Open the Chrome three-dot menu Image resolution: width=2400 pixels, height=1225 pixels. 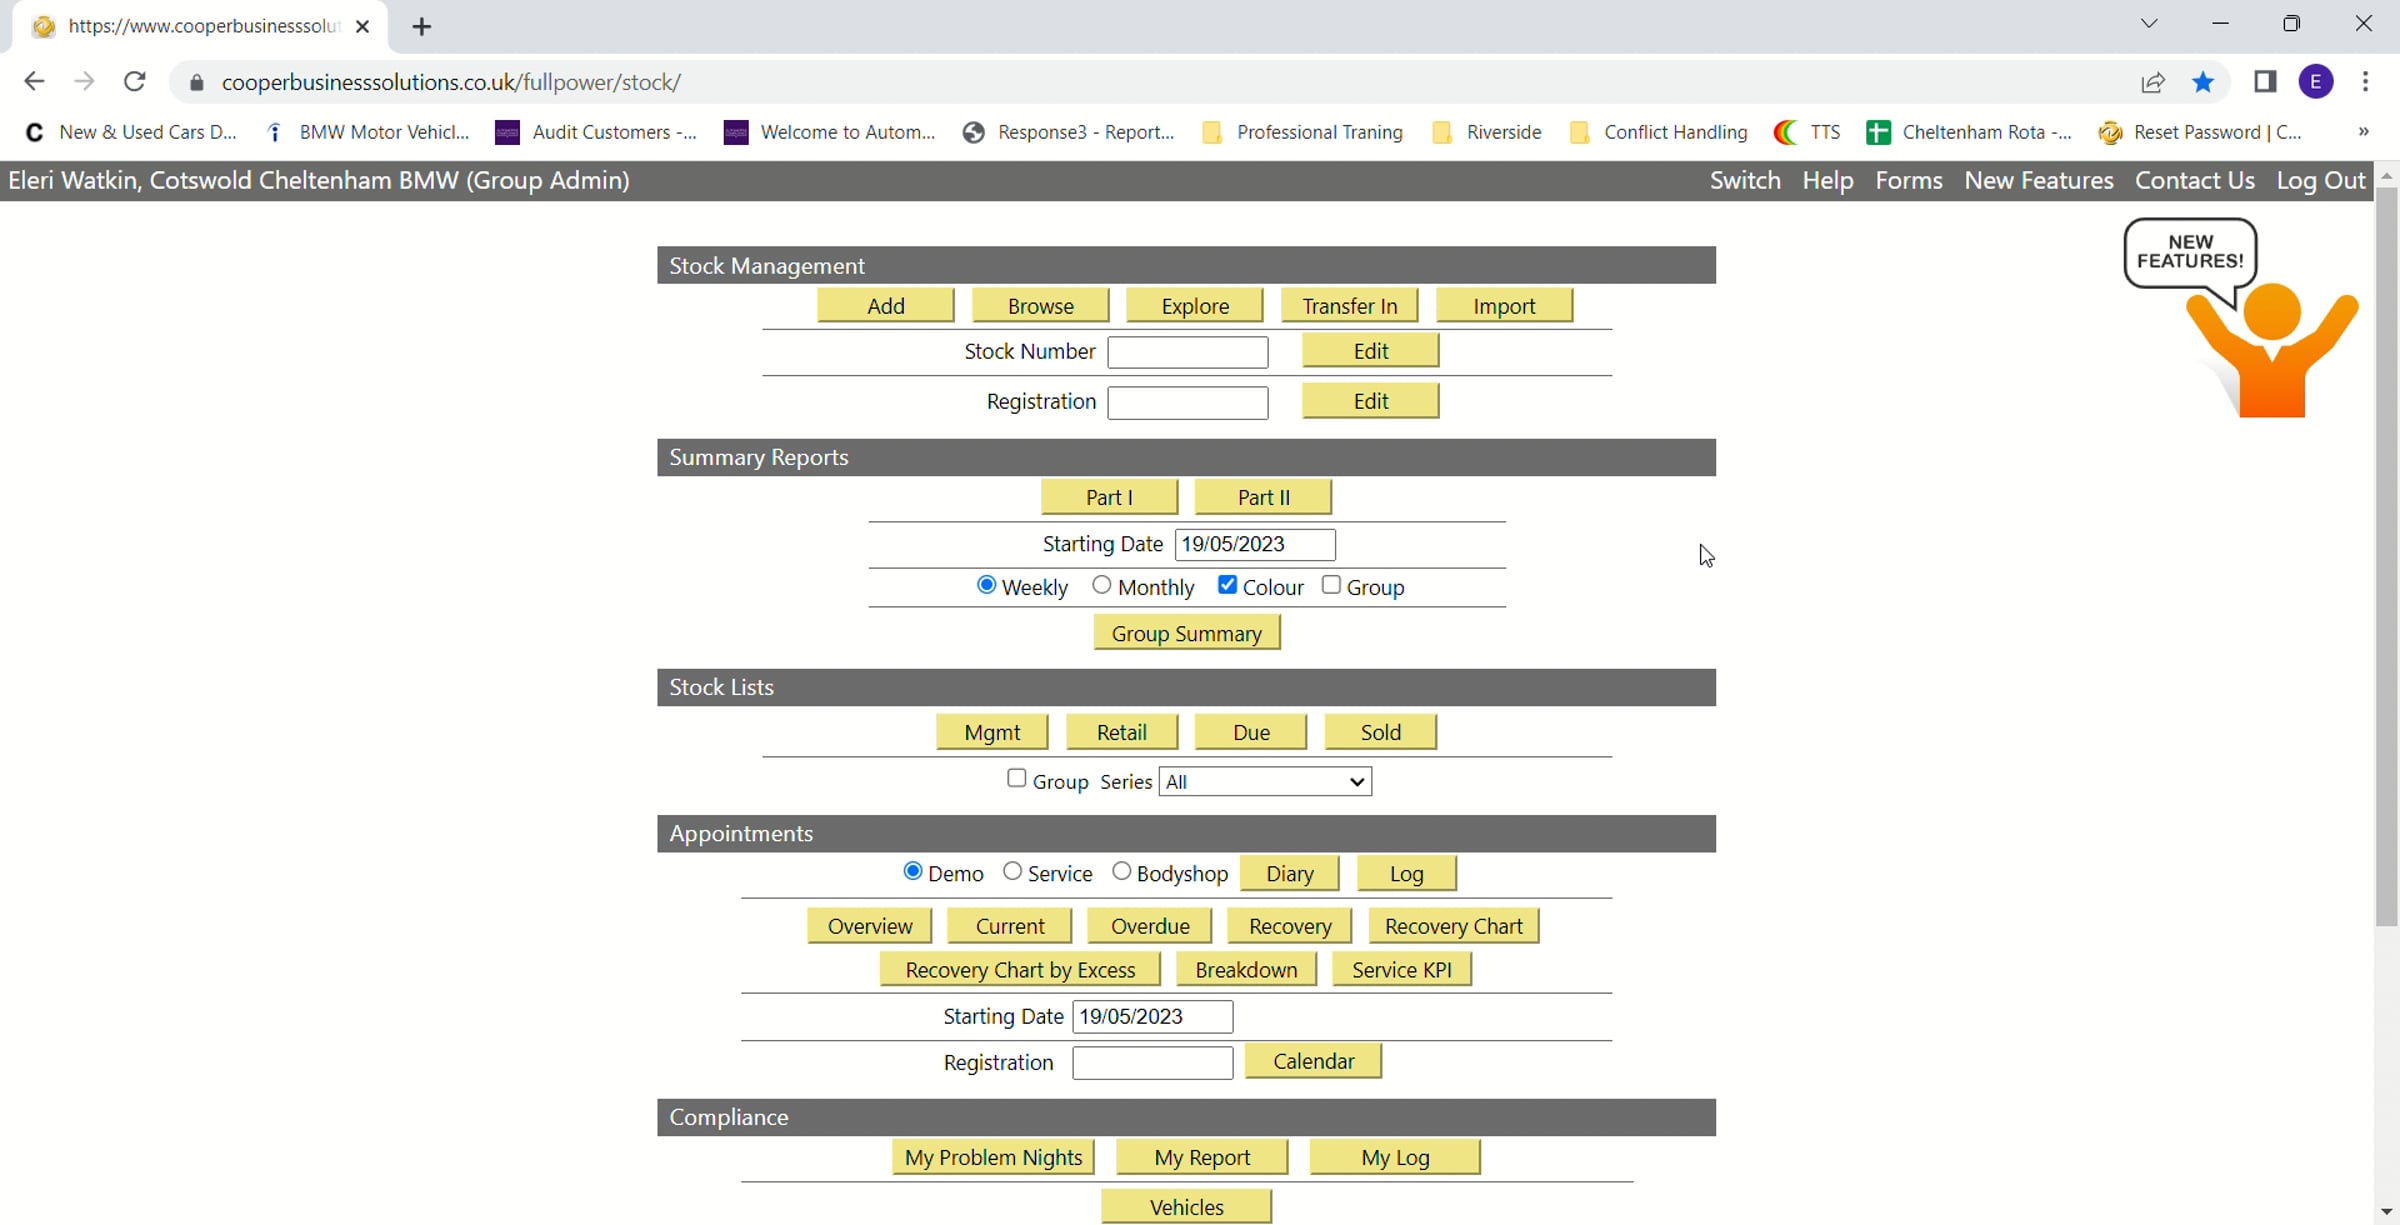(2365, 82)
